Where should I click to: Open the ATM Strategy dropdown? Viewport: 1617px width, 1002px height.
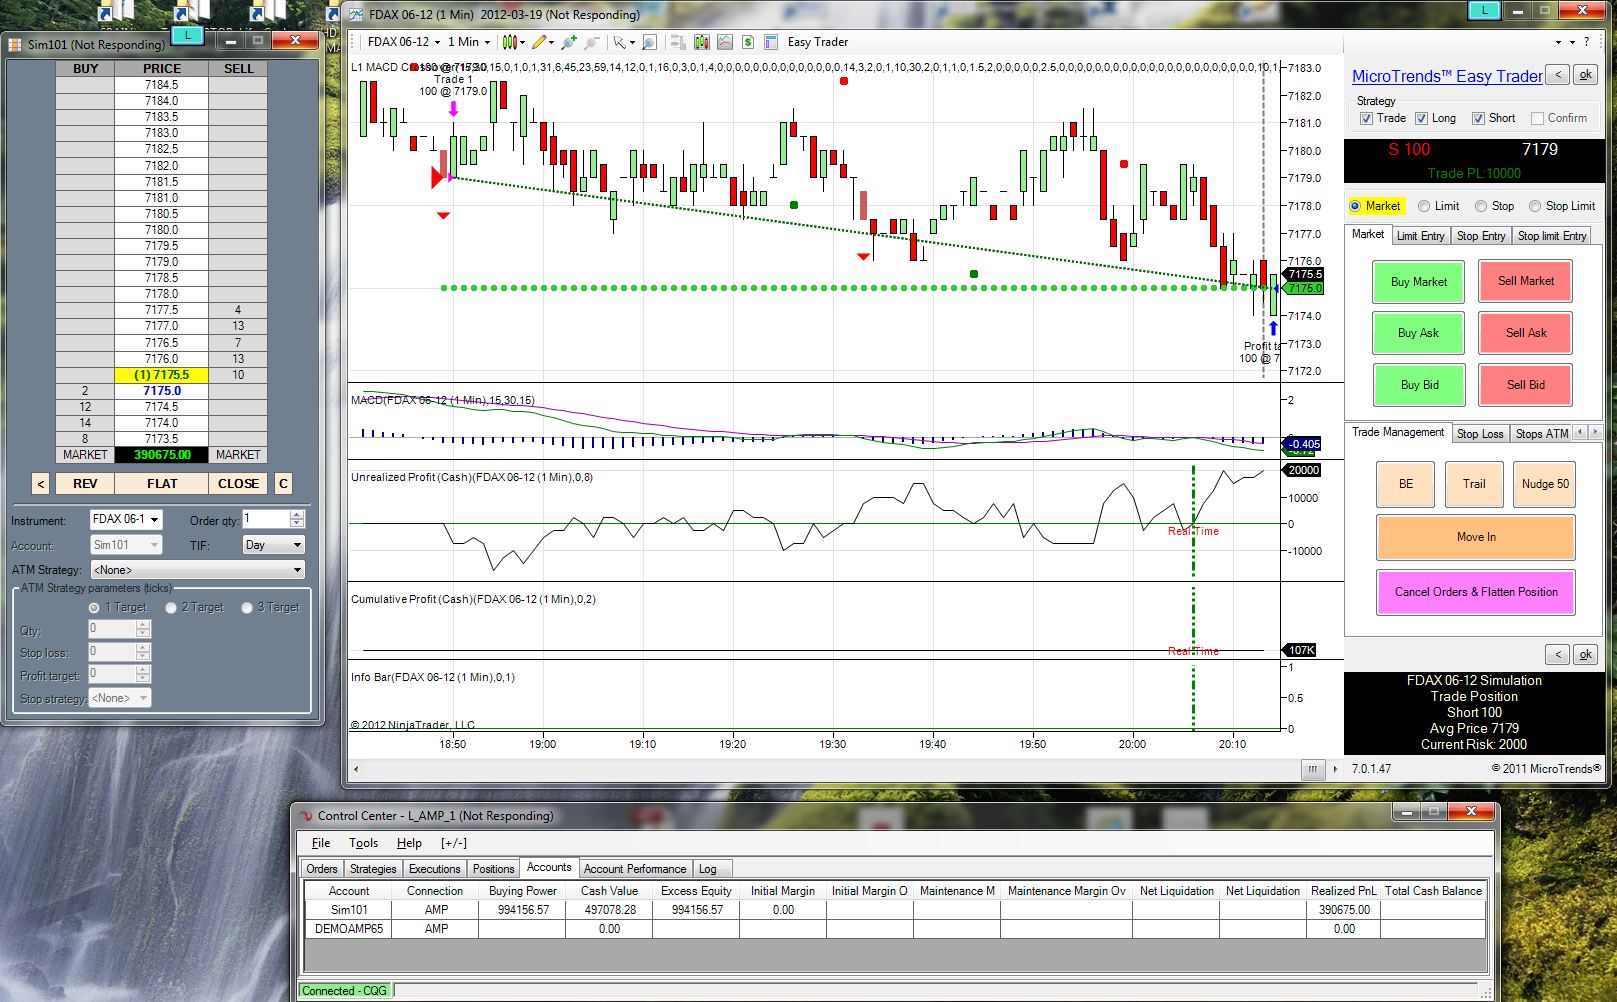click(x=197, y=570)
